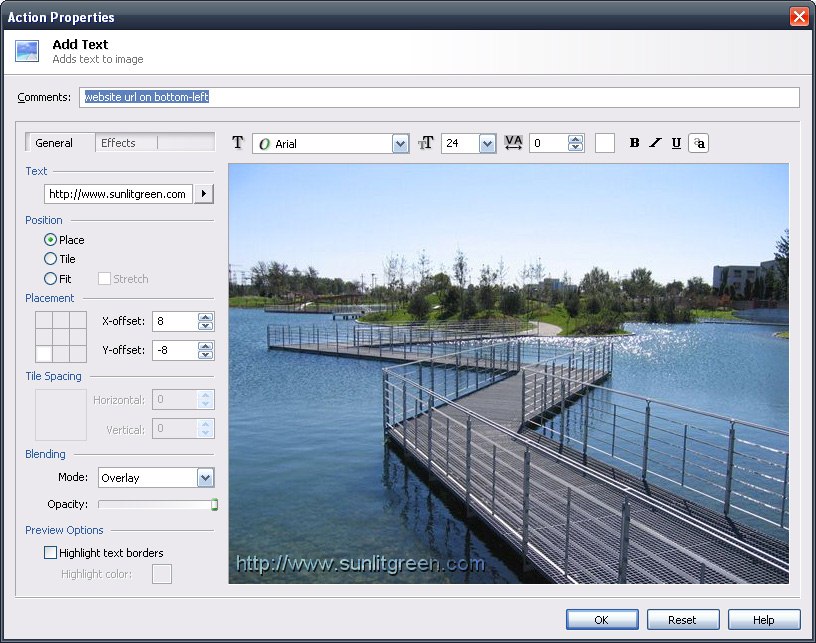The image size is (816, 643).
Task: Select the Tile position option
Action: pyautogui.click(x=50, y=259)
